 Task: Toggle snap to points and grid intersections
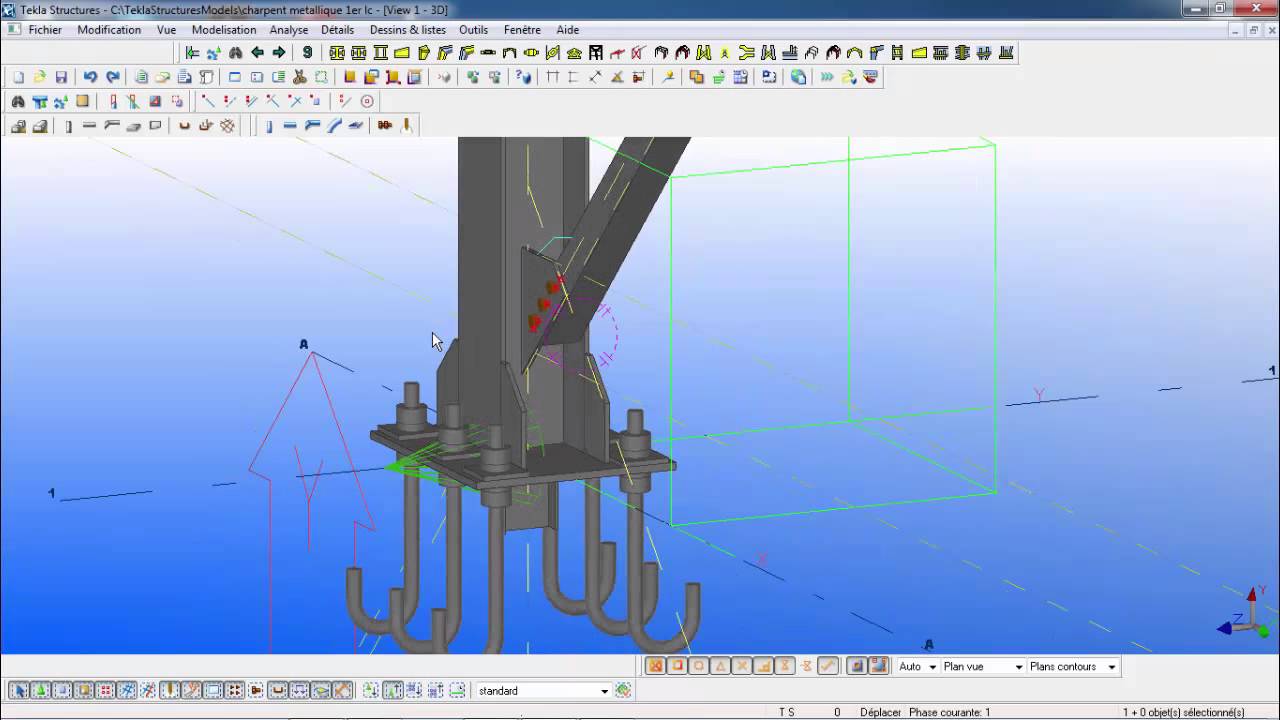tap(655, 666)
